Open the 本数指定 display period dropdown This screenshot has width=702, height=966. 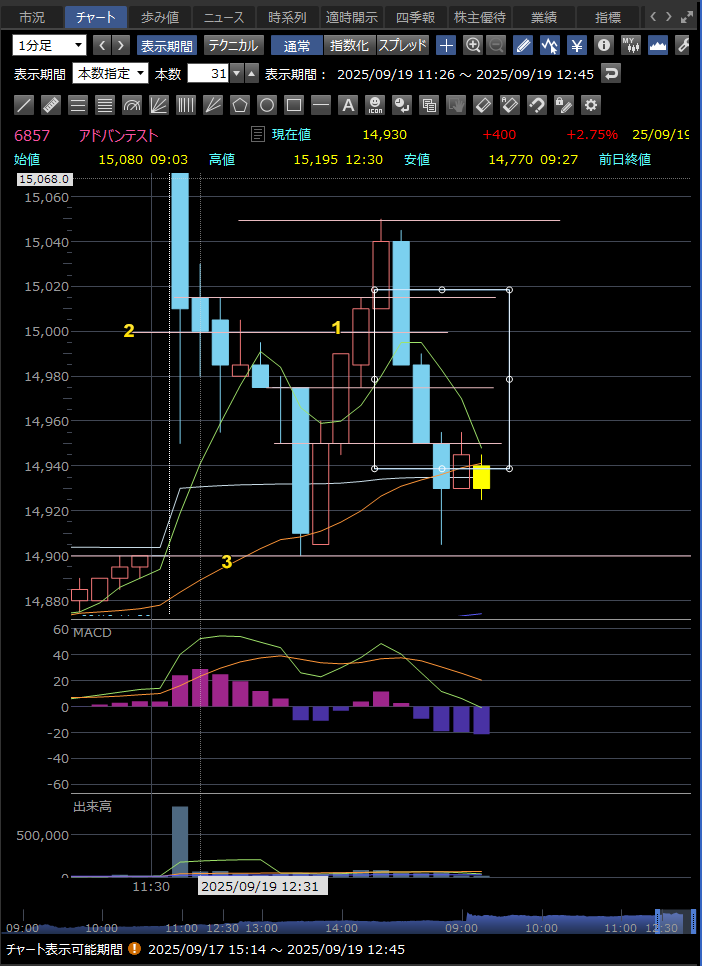pyautogui.click(x=110, y=73)
